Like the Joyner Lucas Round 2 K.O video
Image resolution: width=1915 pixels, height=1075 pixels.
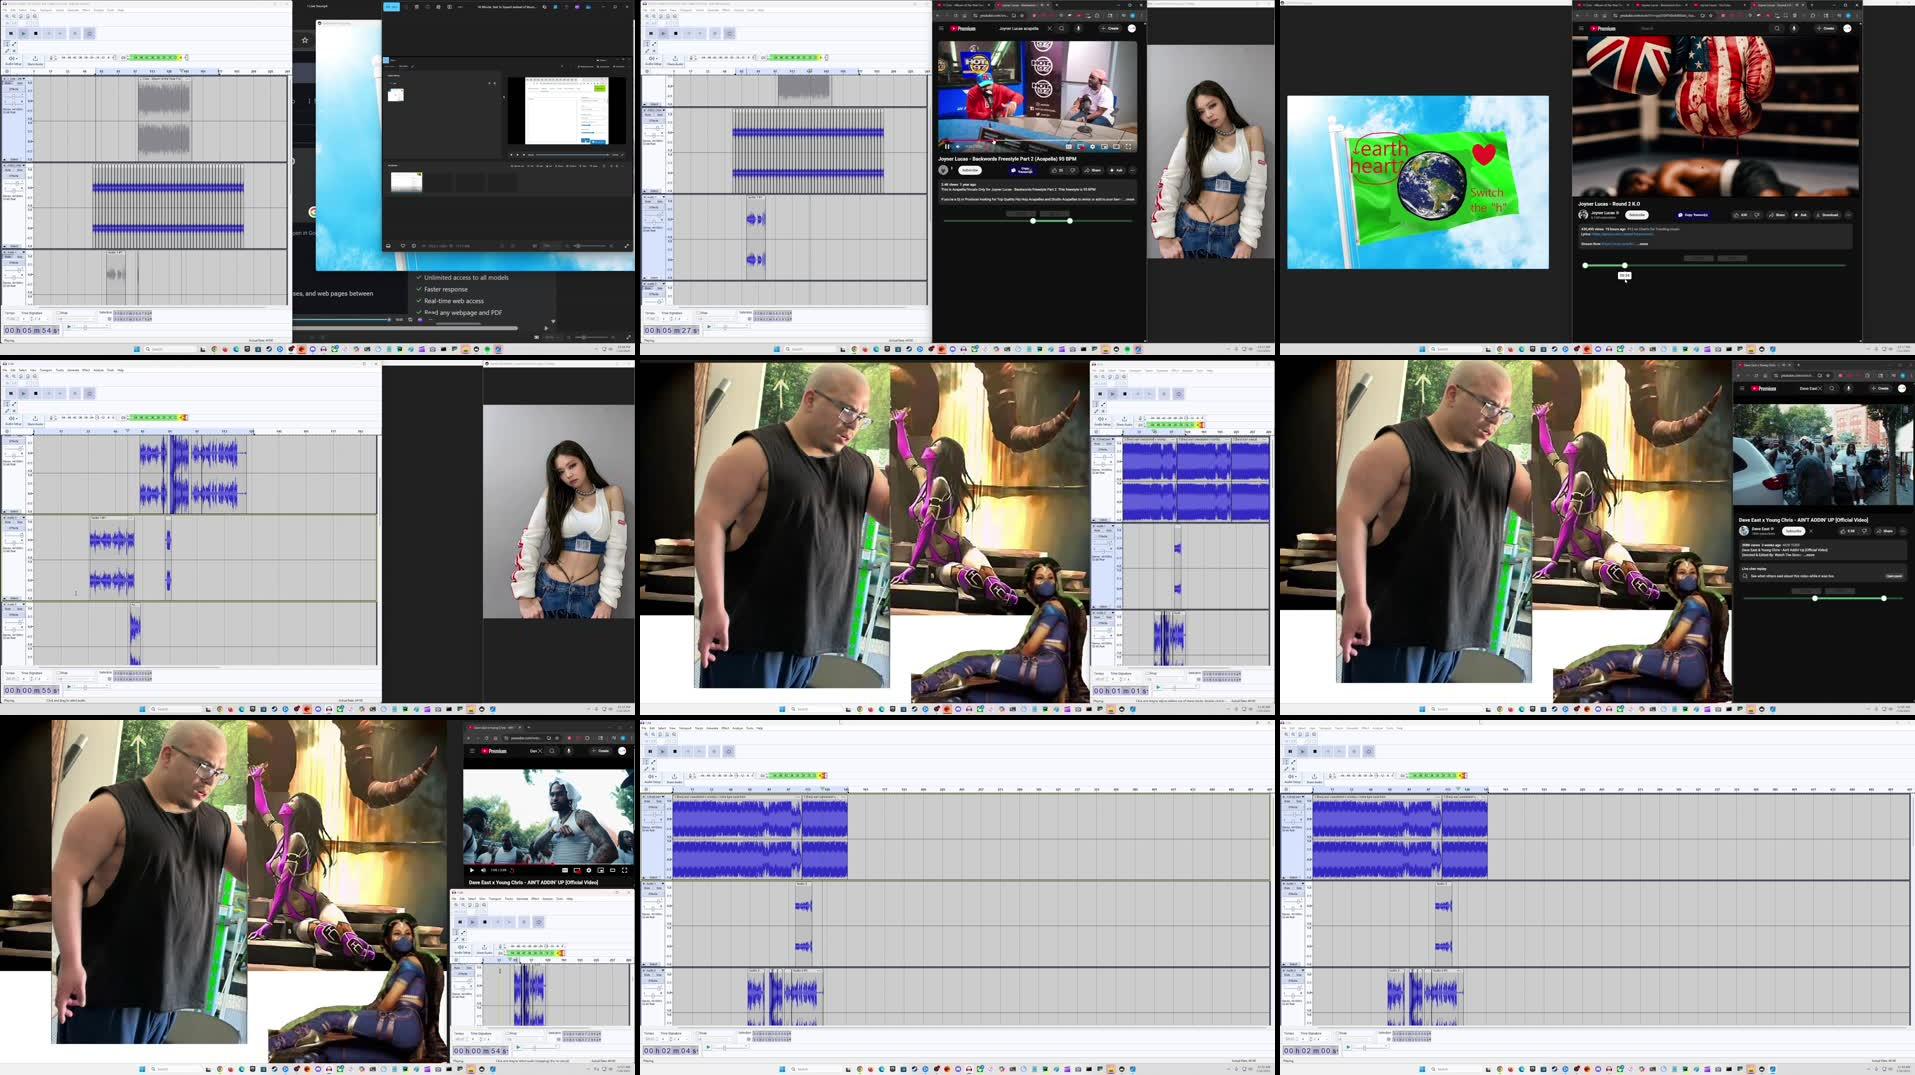pyautogui.click(x=1743, y=214)
